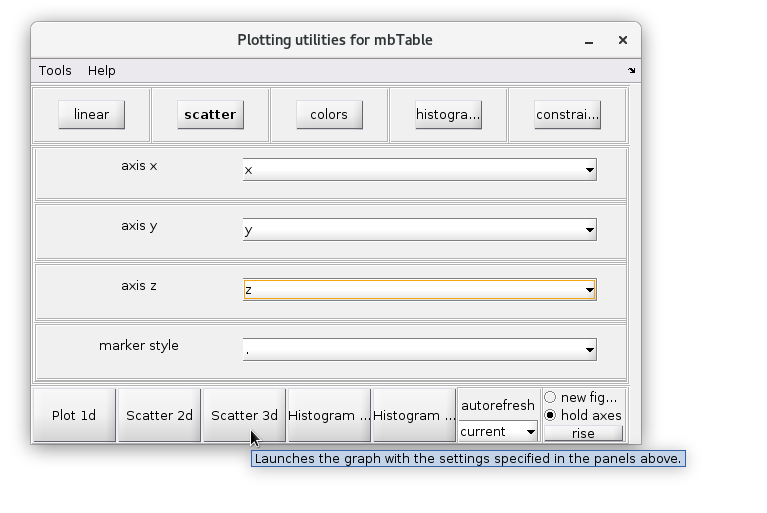Viewport: 767px width, 513px height.
Task: Close the Plotting utilities window
Action: (x=623, y=40)
